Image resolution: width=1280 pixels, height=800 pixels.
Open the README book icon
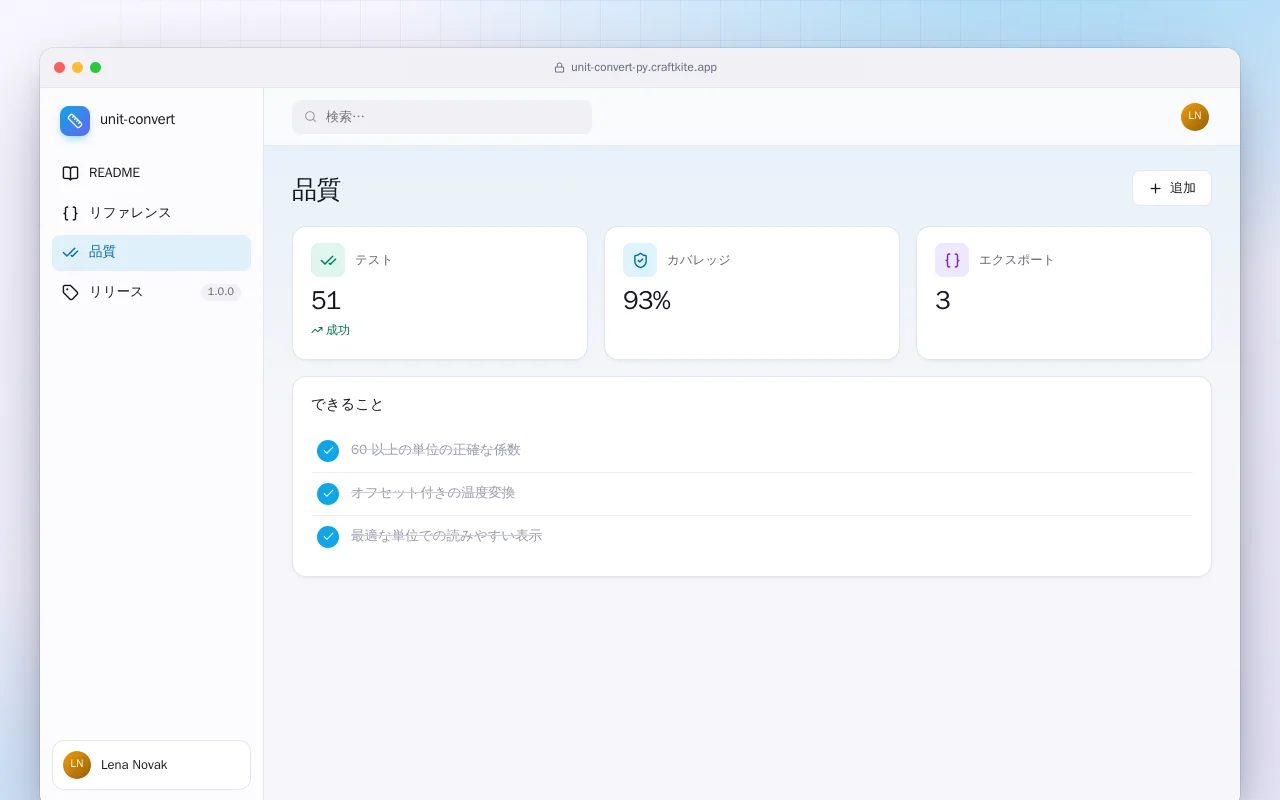(x=70, y=173)
